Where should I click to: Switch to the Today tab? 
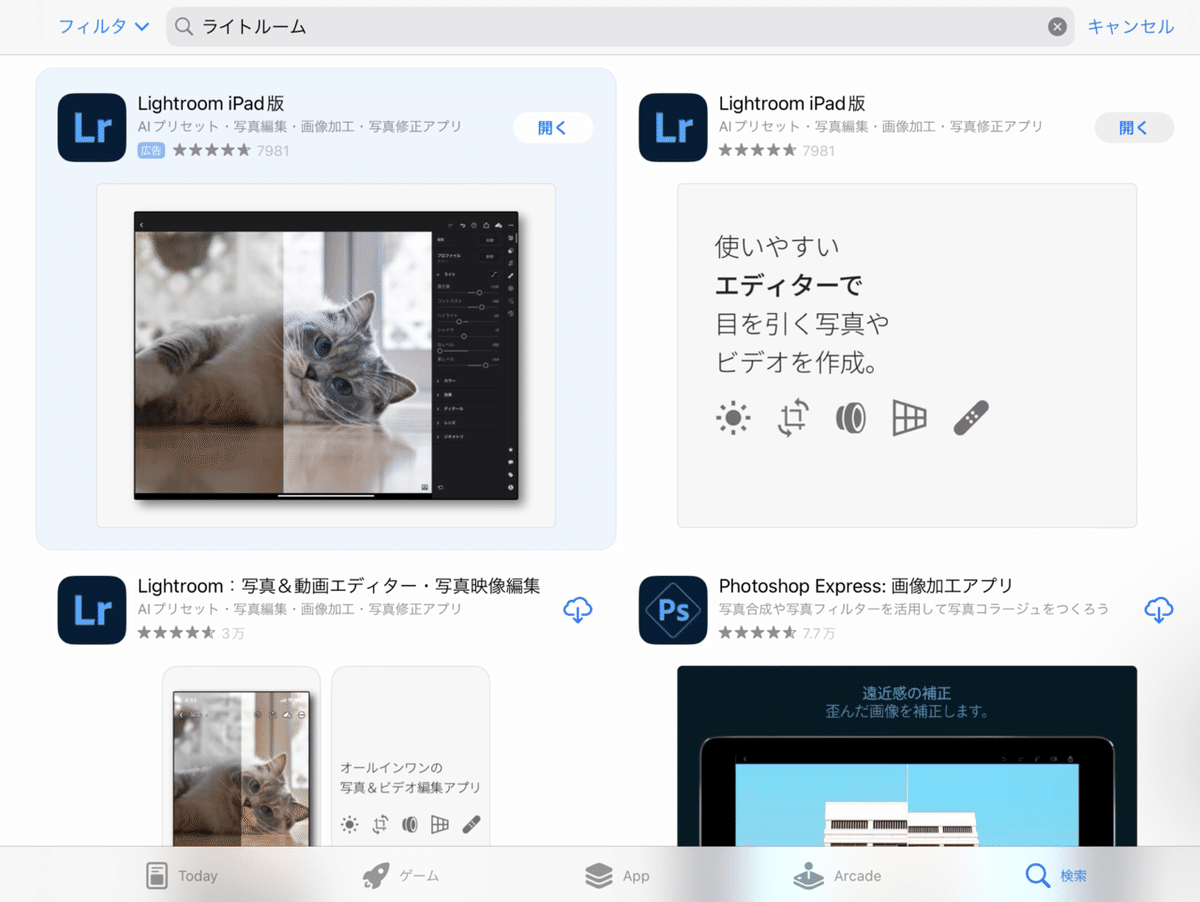pos(182,875)
